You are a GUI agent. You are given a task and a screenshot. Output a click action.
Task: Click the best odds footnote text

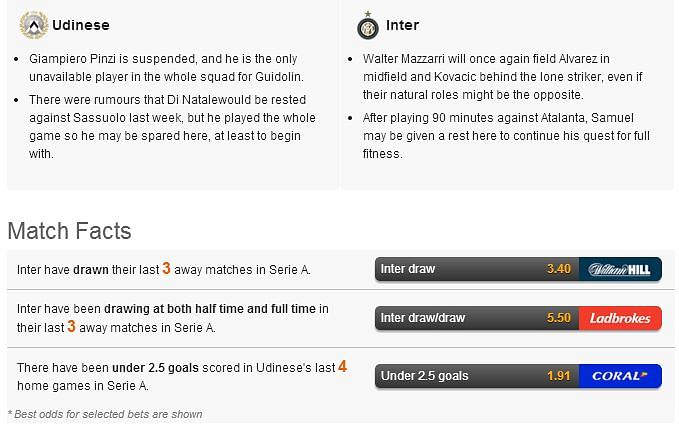105,414
